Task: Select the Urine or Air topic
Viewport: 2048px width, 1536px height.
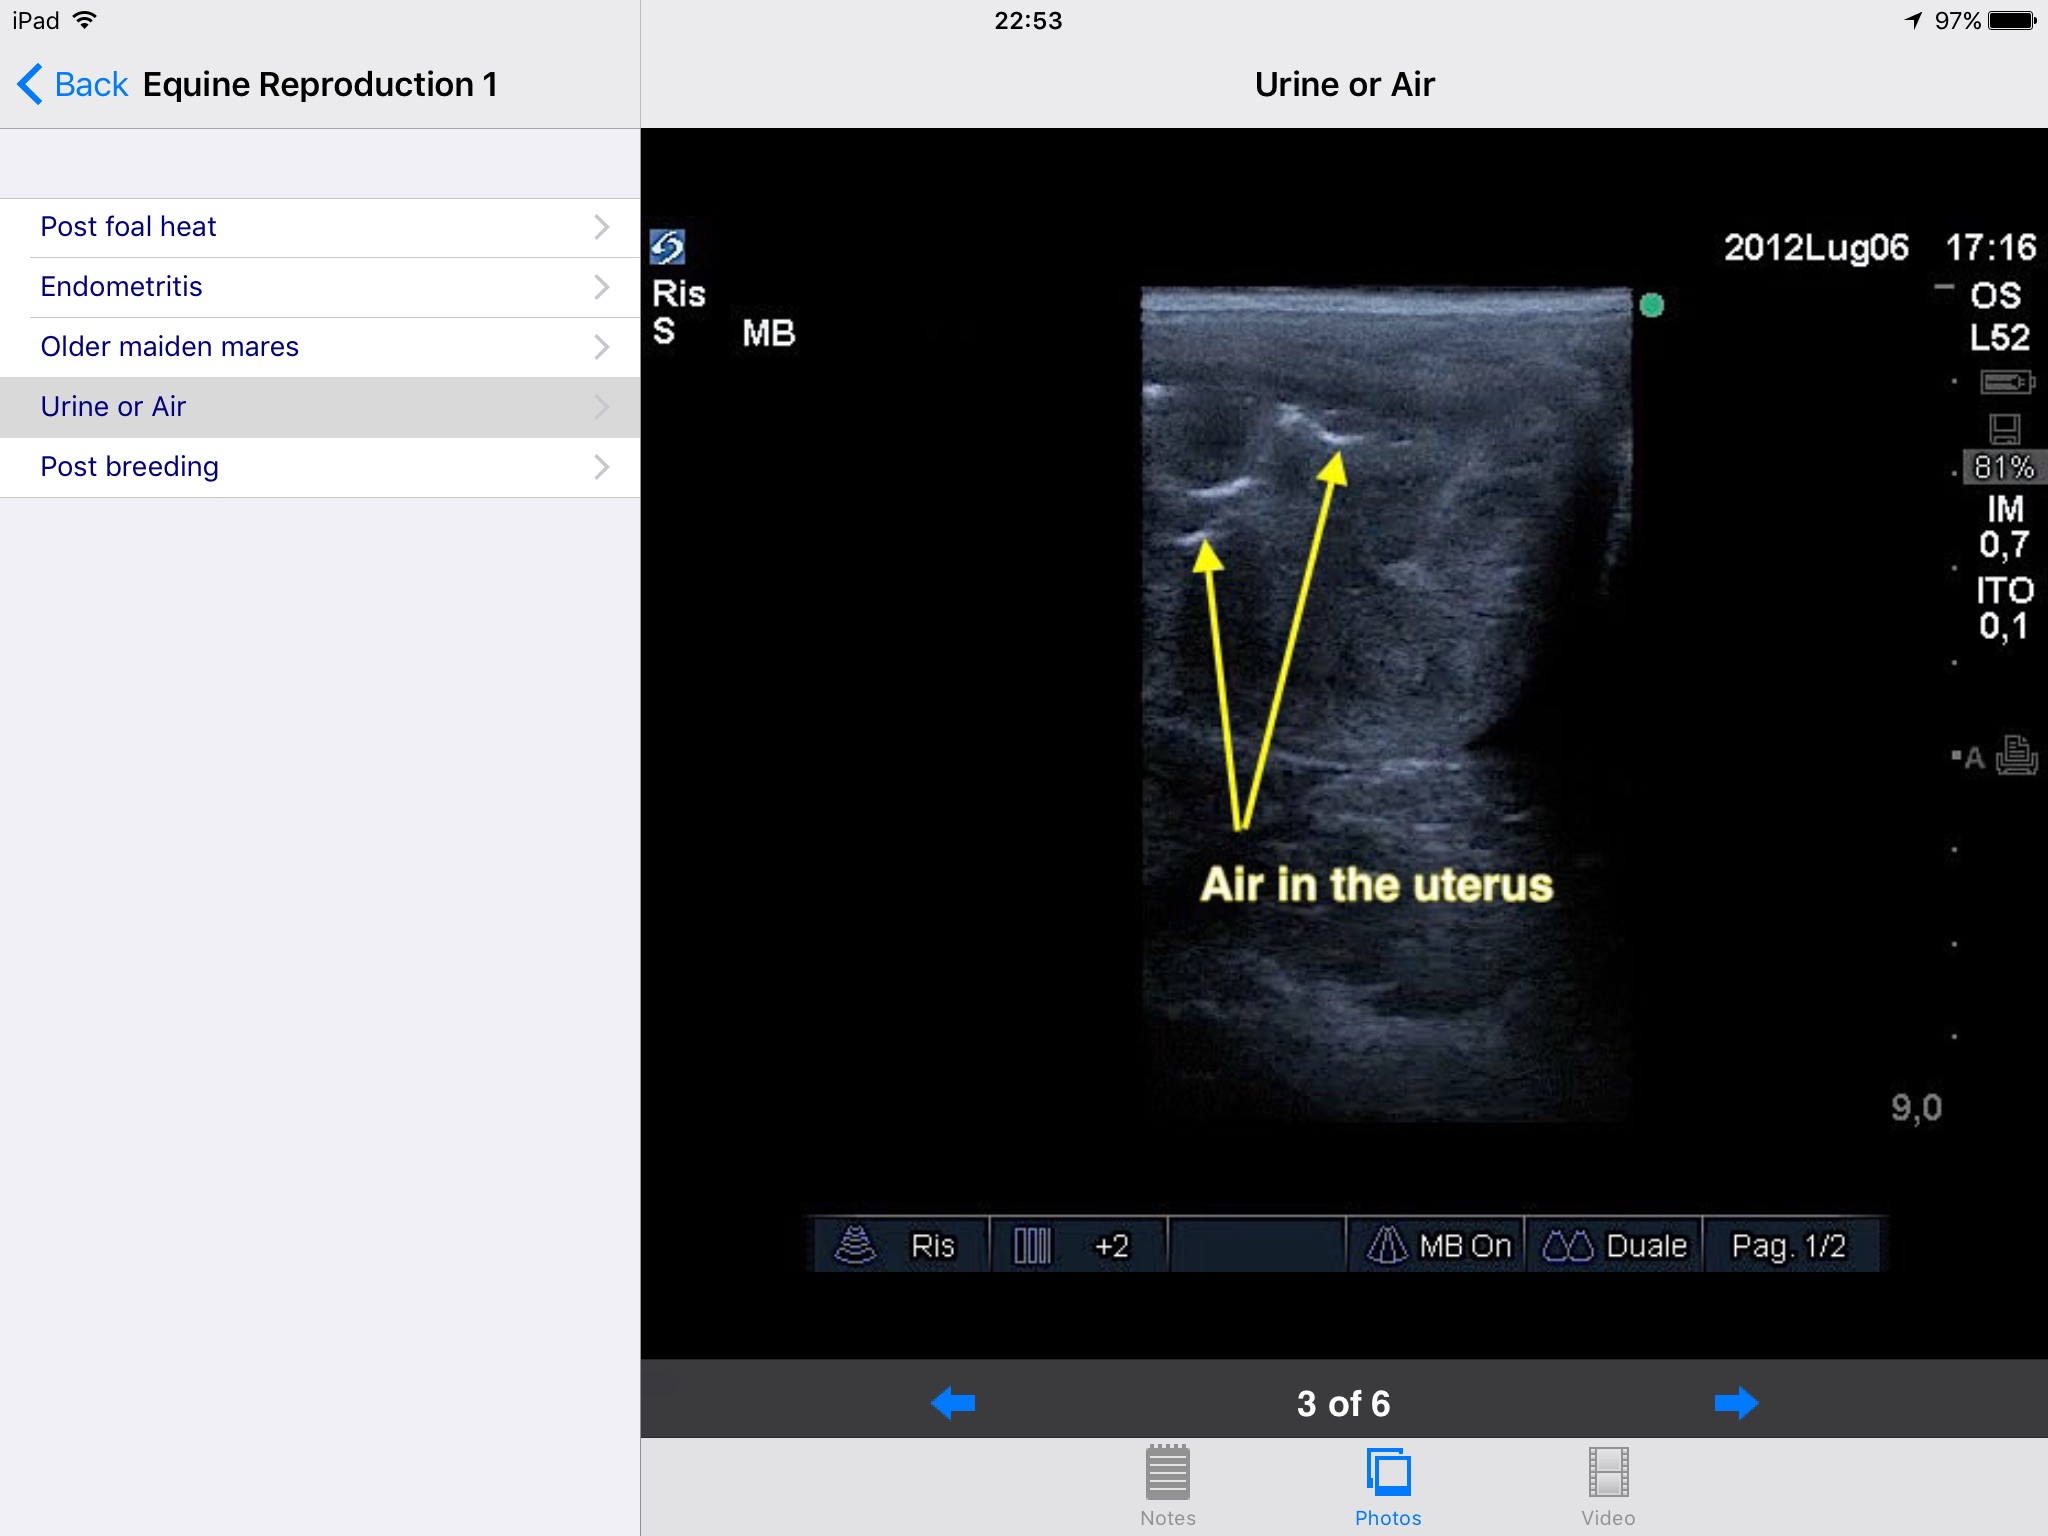Action: 320,407
